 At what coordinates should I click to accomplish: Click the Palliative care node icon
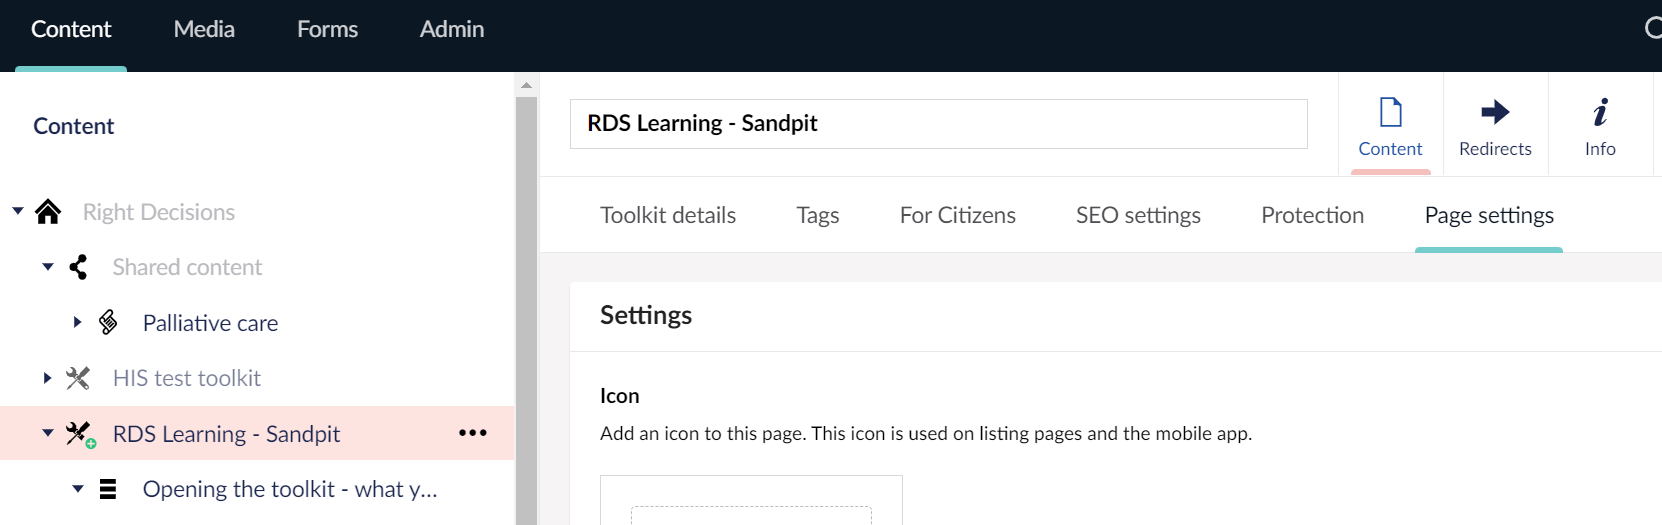pyautogui.click(x=108, y=322)
